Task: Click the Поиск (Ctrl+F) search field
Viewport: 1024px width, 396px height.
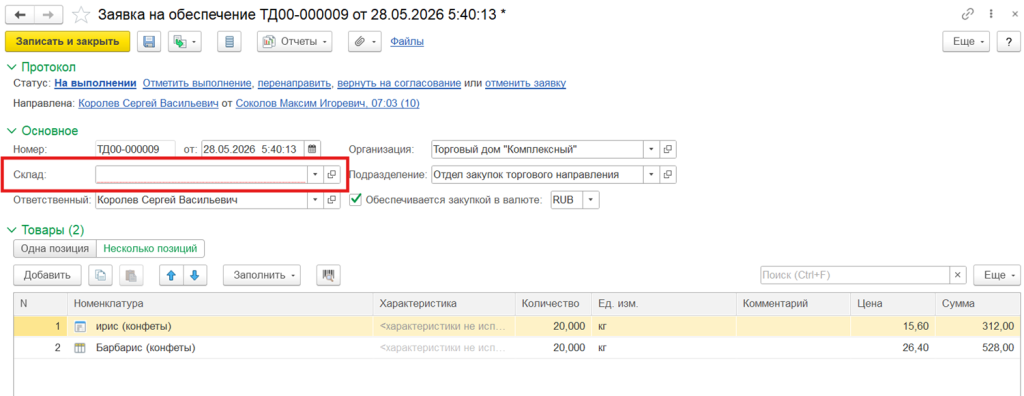Action: [x=855, y=275]
